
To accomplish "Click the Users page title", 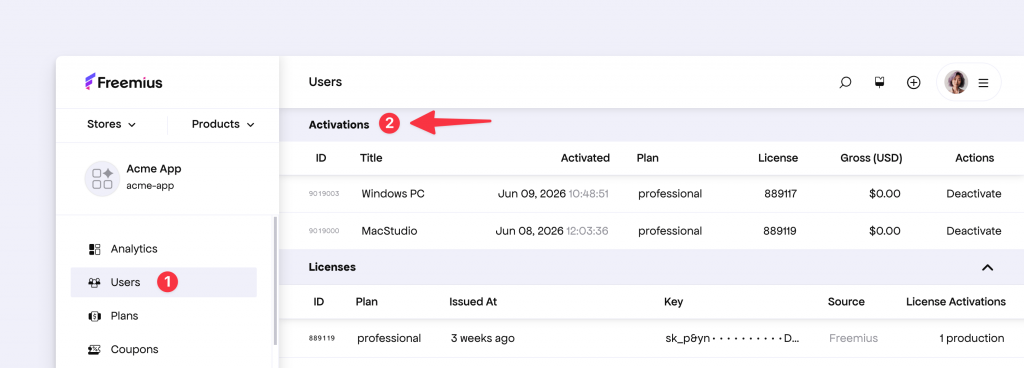I will [325, 82].
